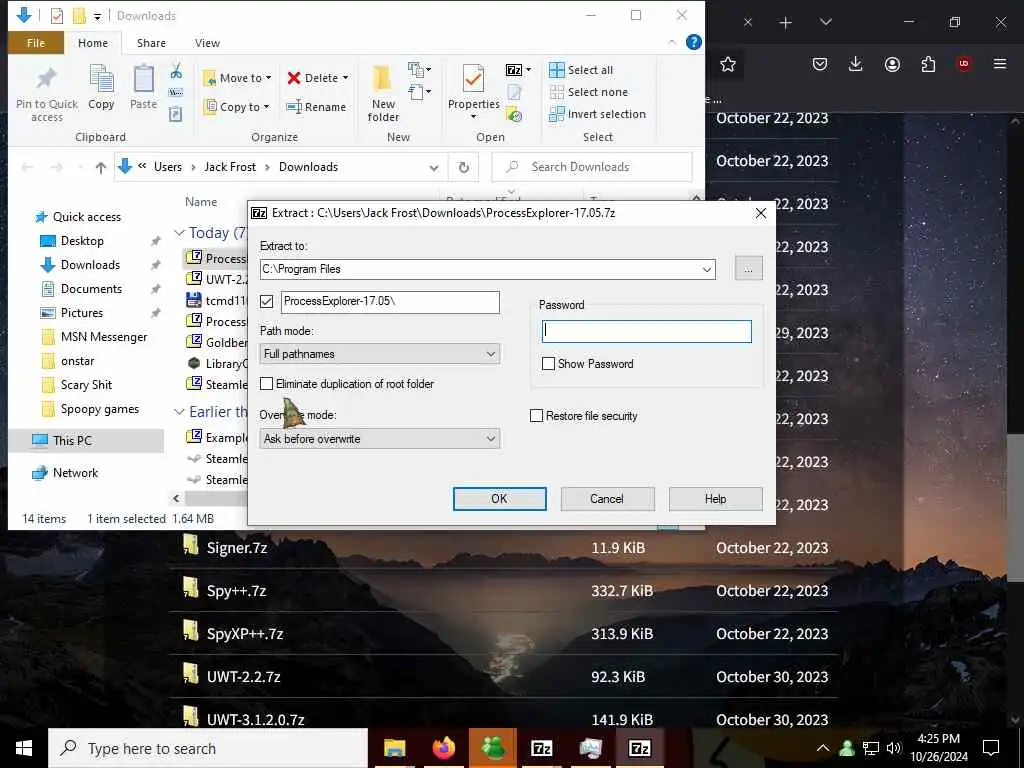Viewport: 1024px width, 768px height.
Task: Enable Restore file security checkbox
Action: 536,416
